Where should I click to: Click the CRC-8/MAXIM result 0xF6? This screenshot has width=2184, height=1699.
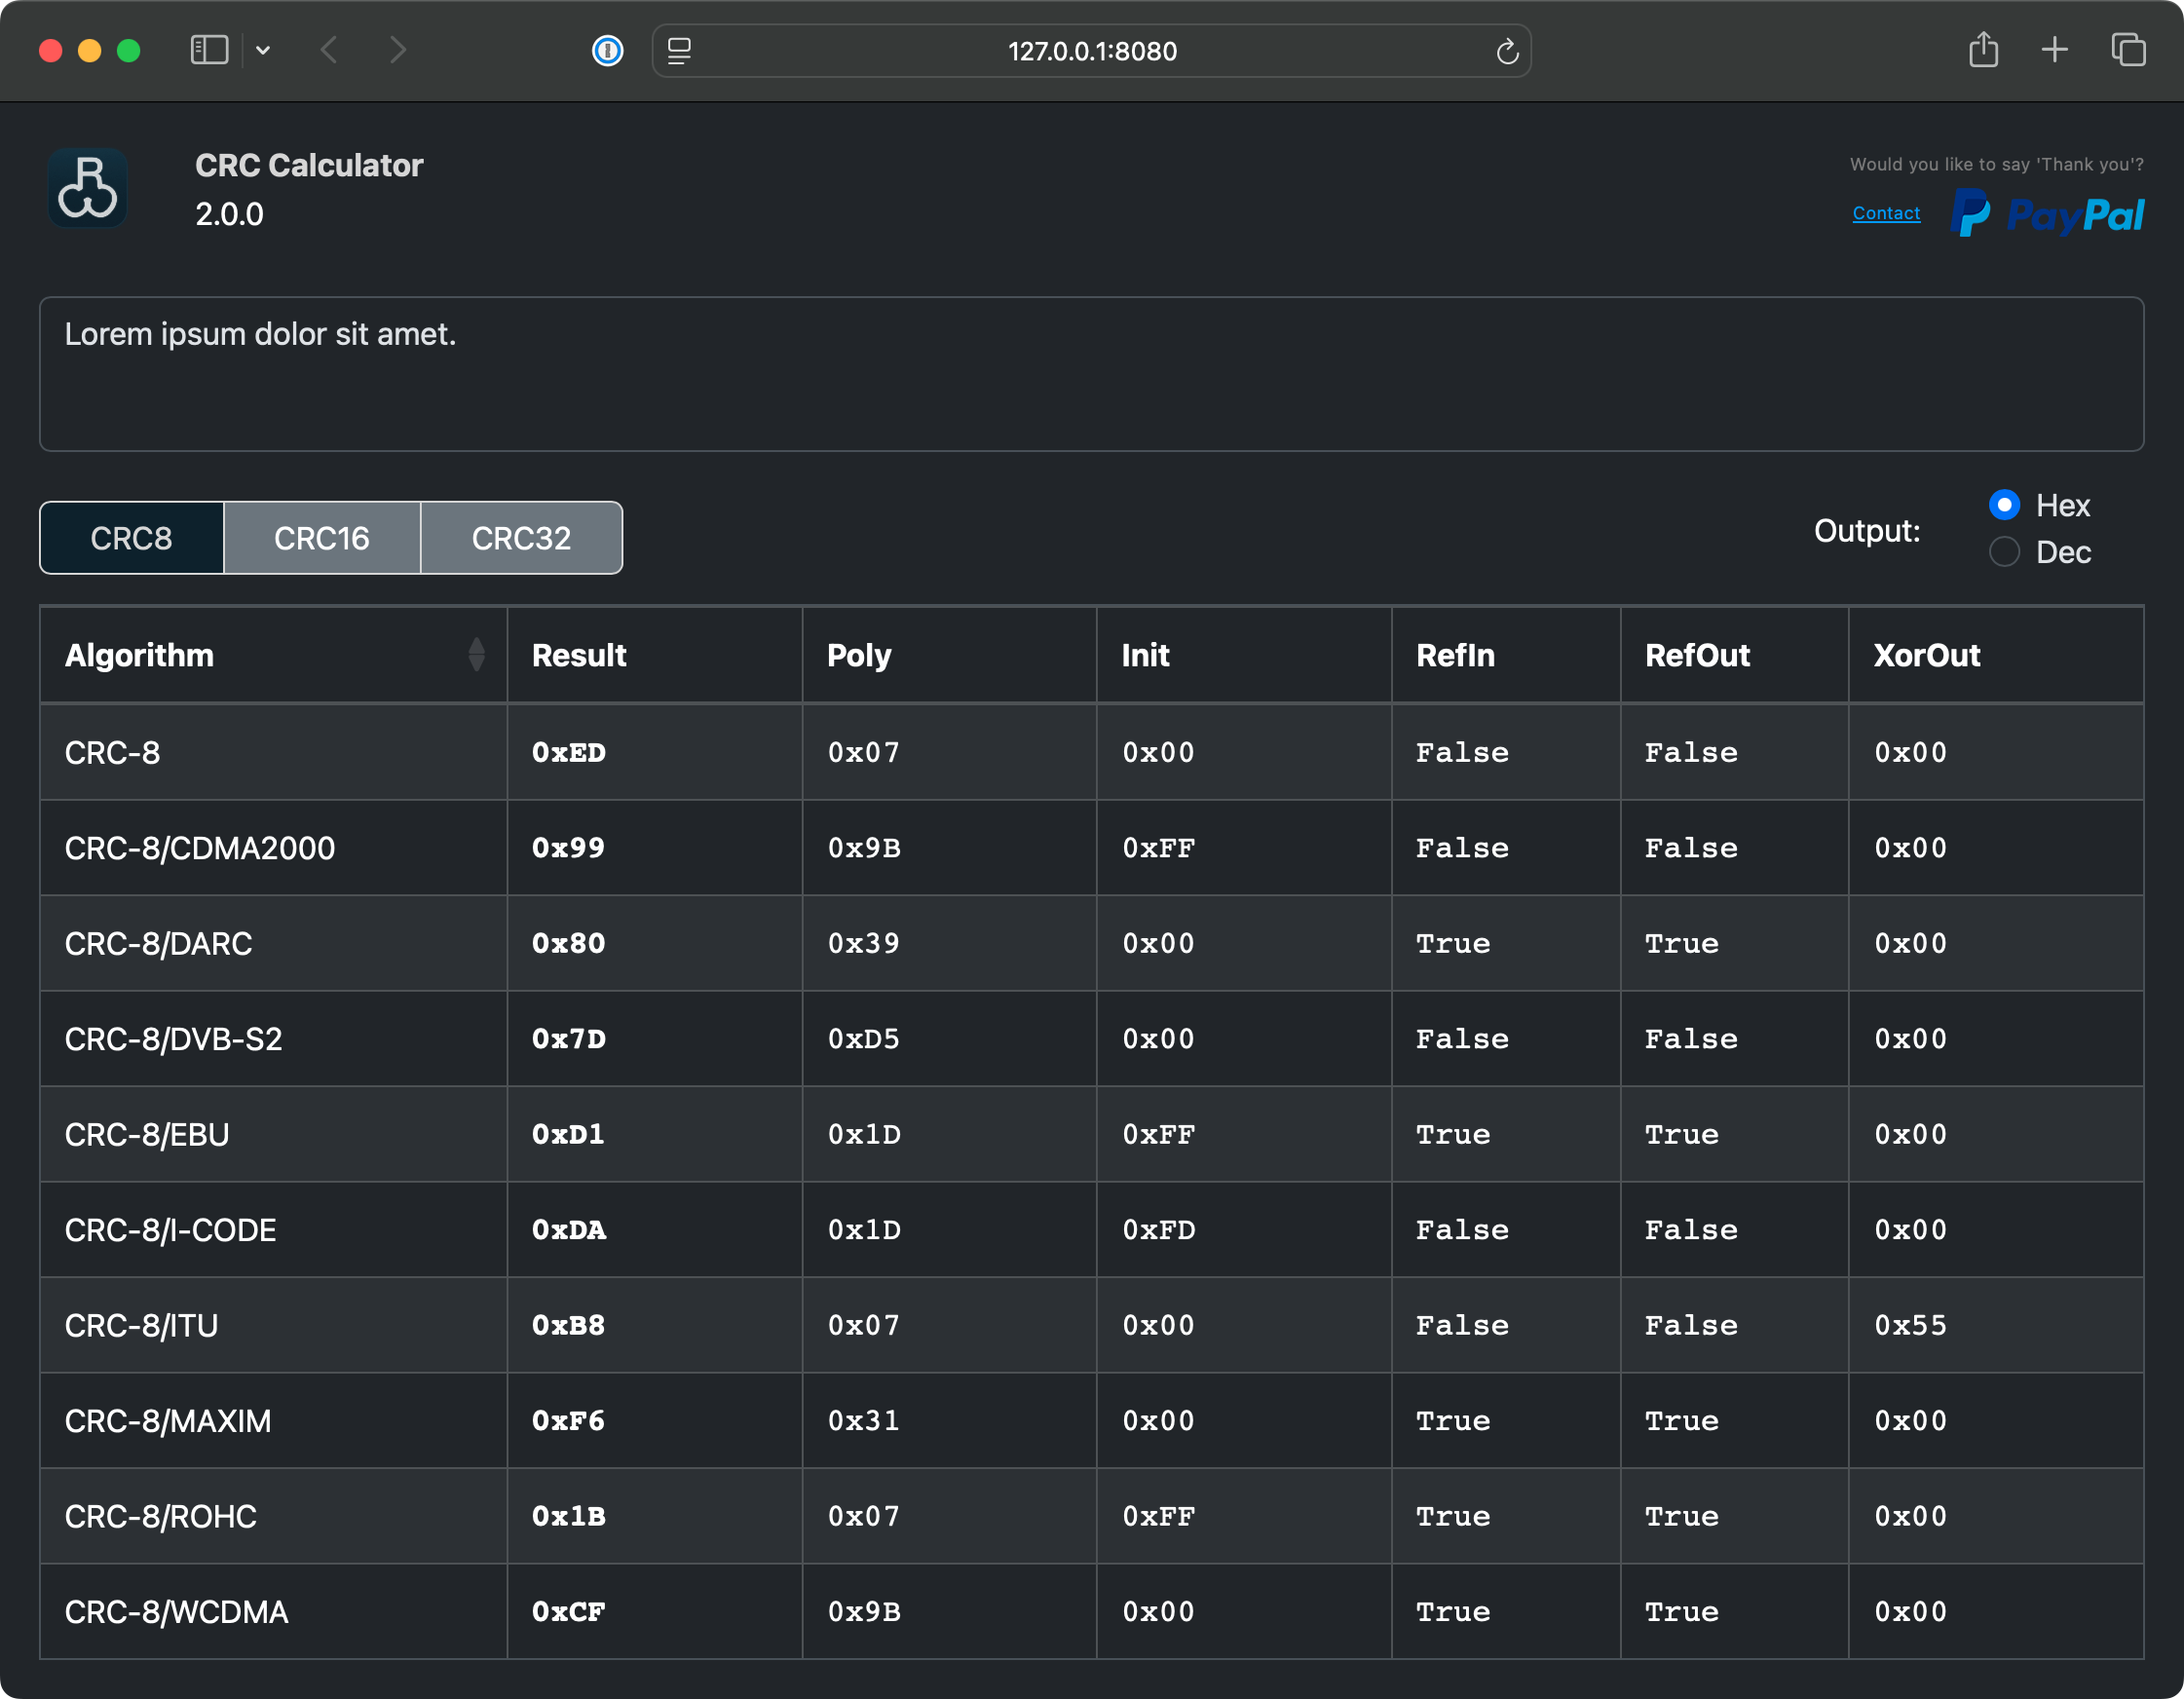pos(568,1421)
